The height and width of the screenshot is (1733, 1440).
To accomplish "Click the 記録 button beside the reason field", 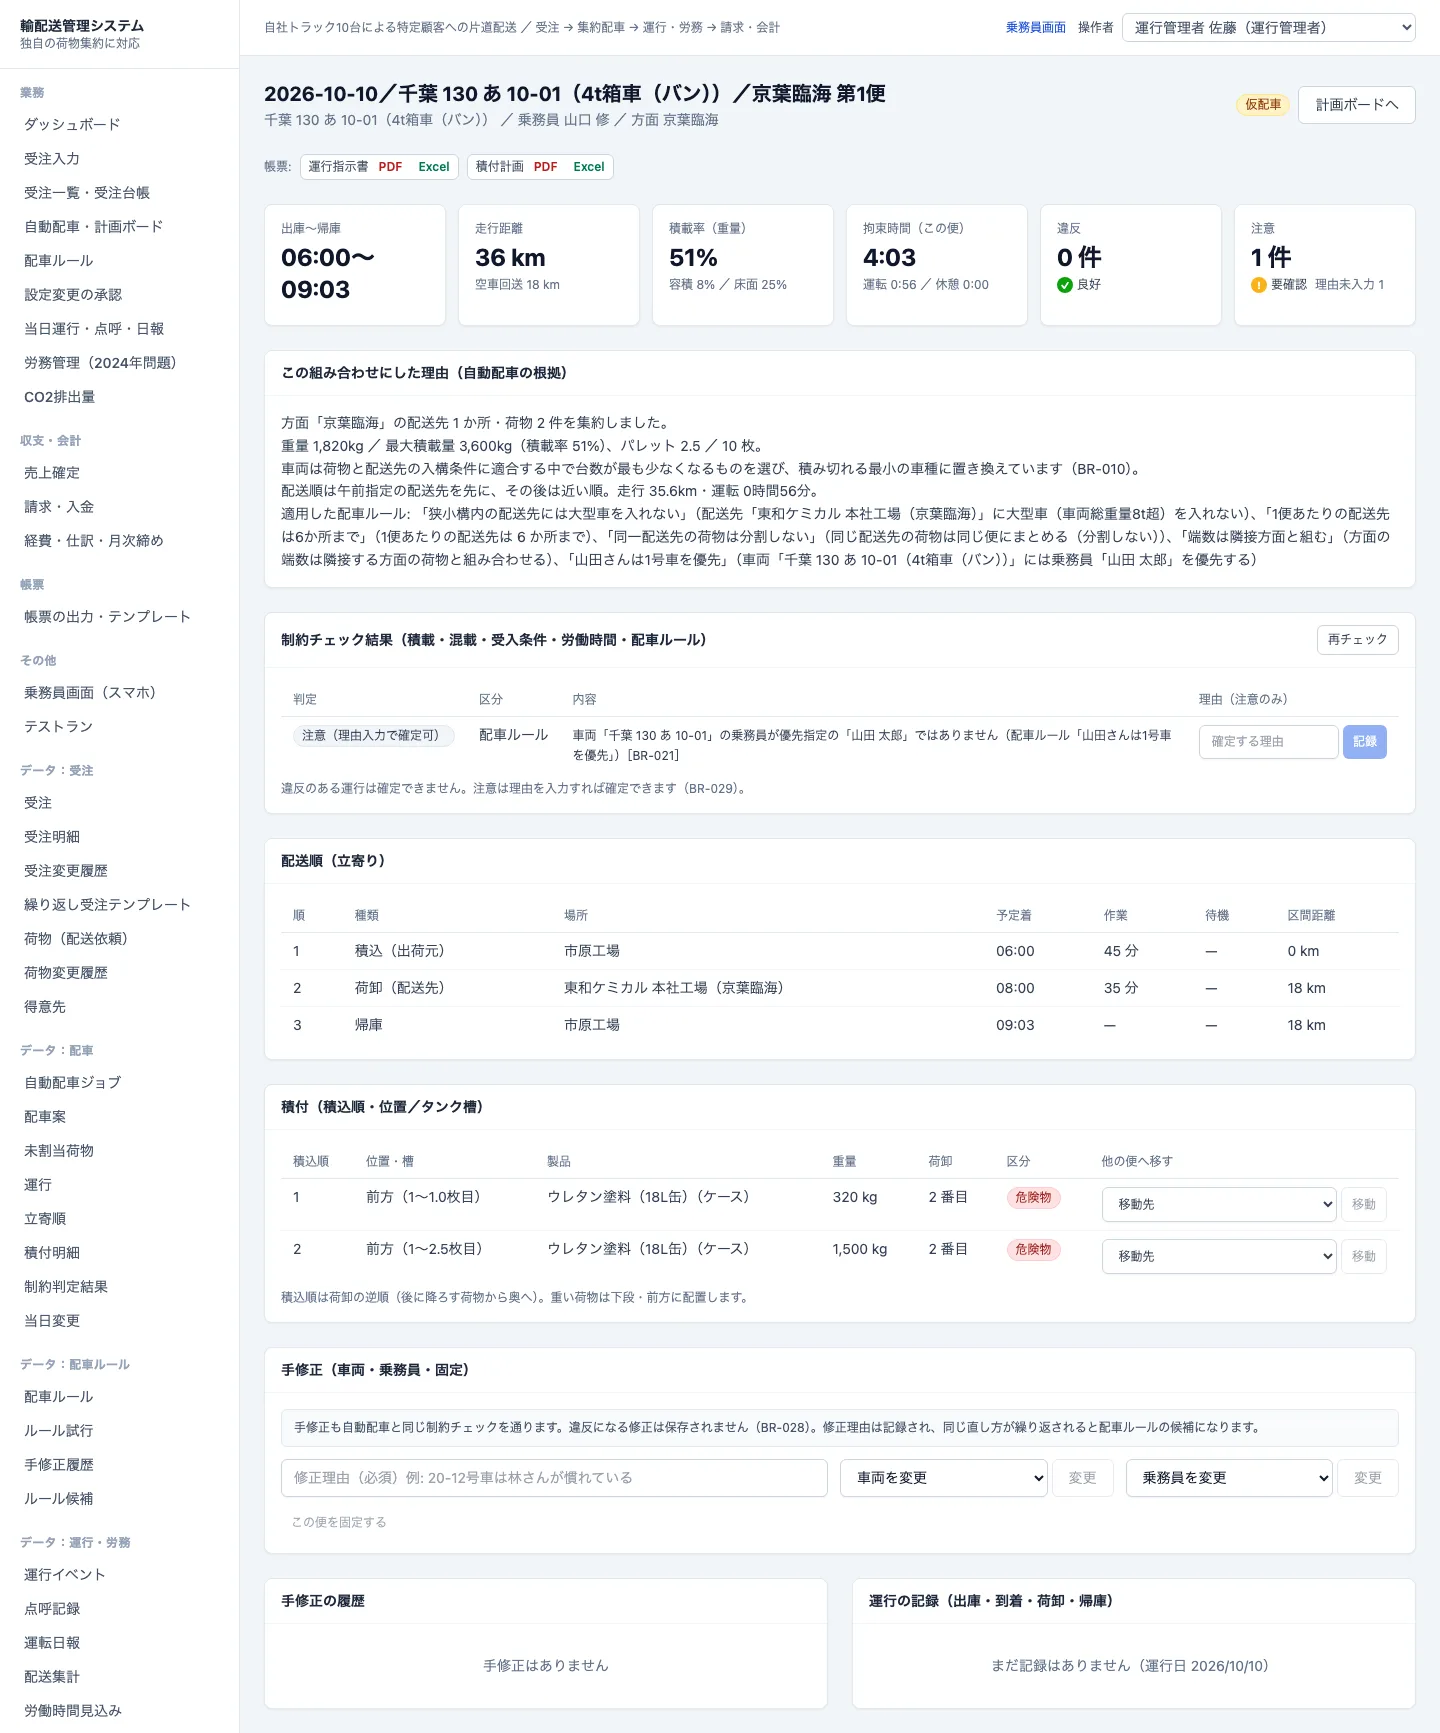I will (1365, 742).
